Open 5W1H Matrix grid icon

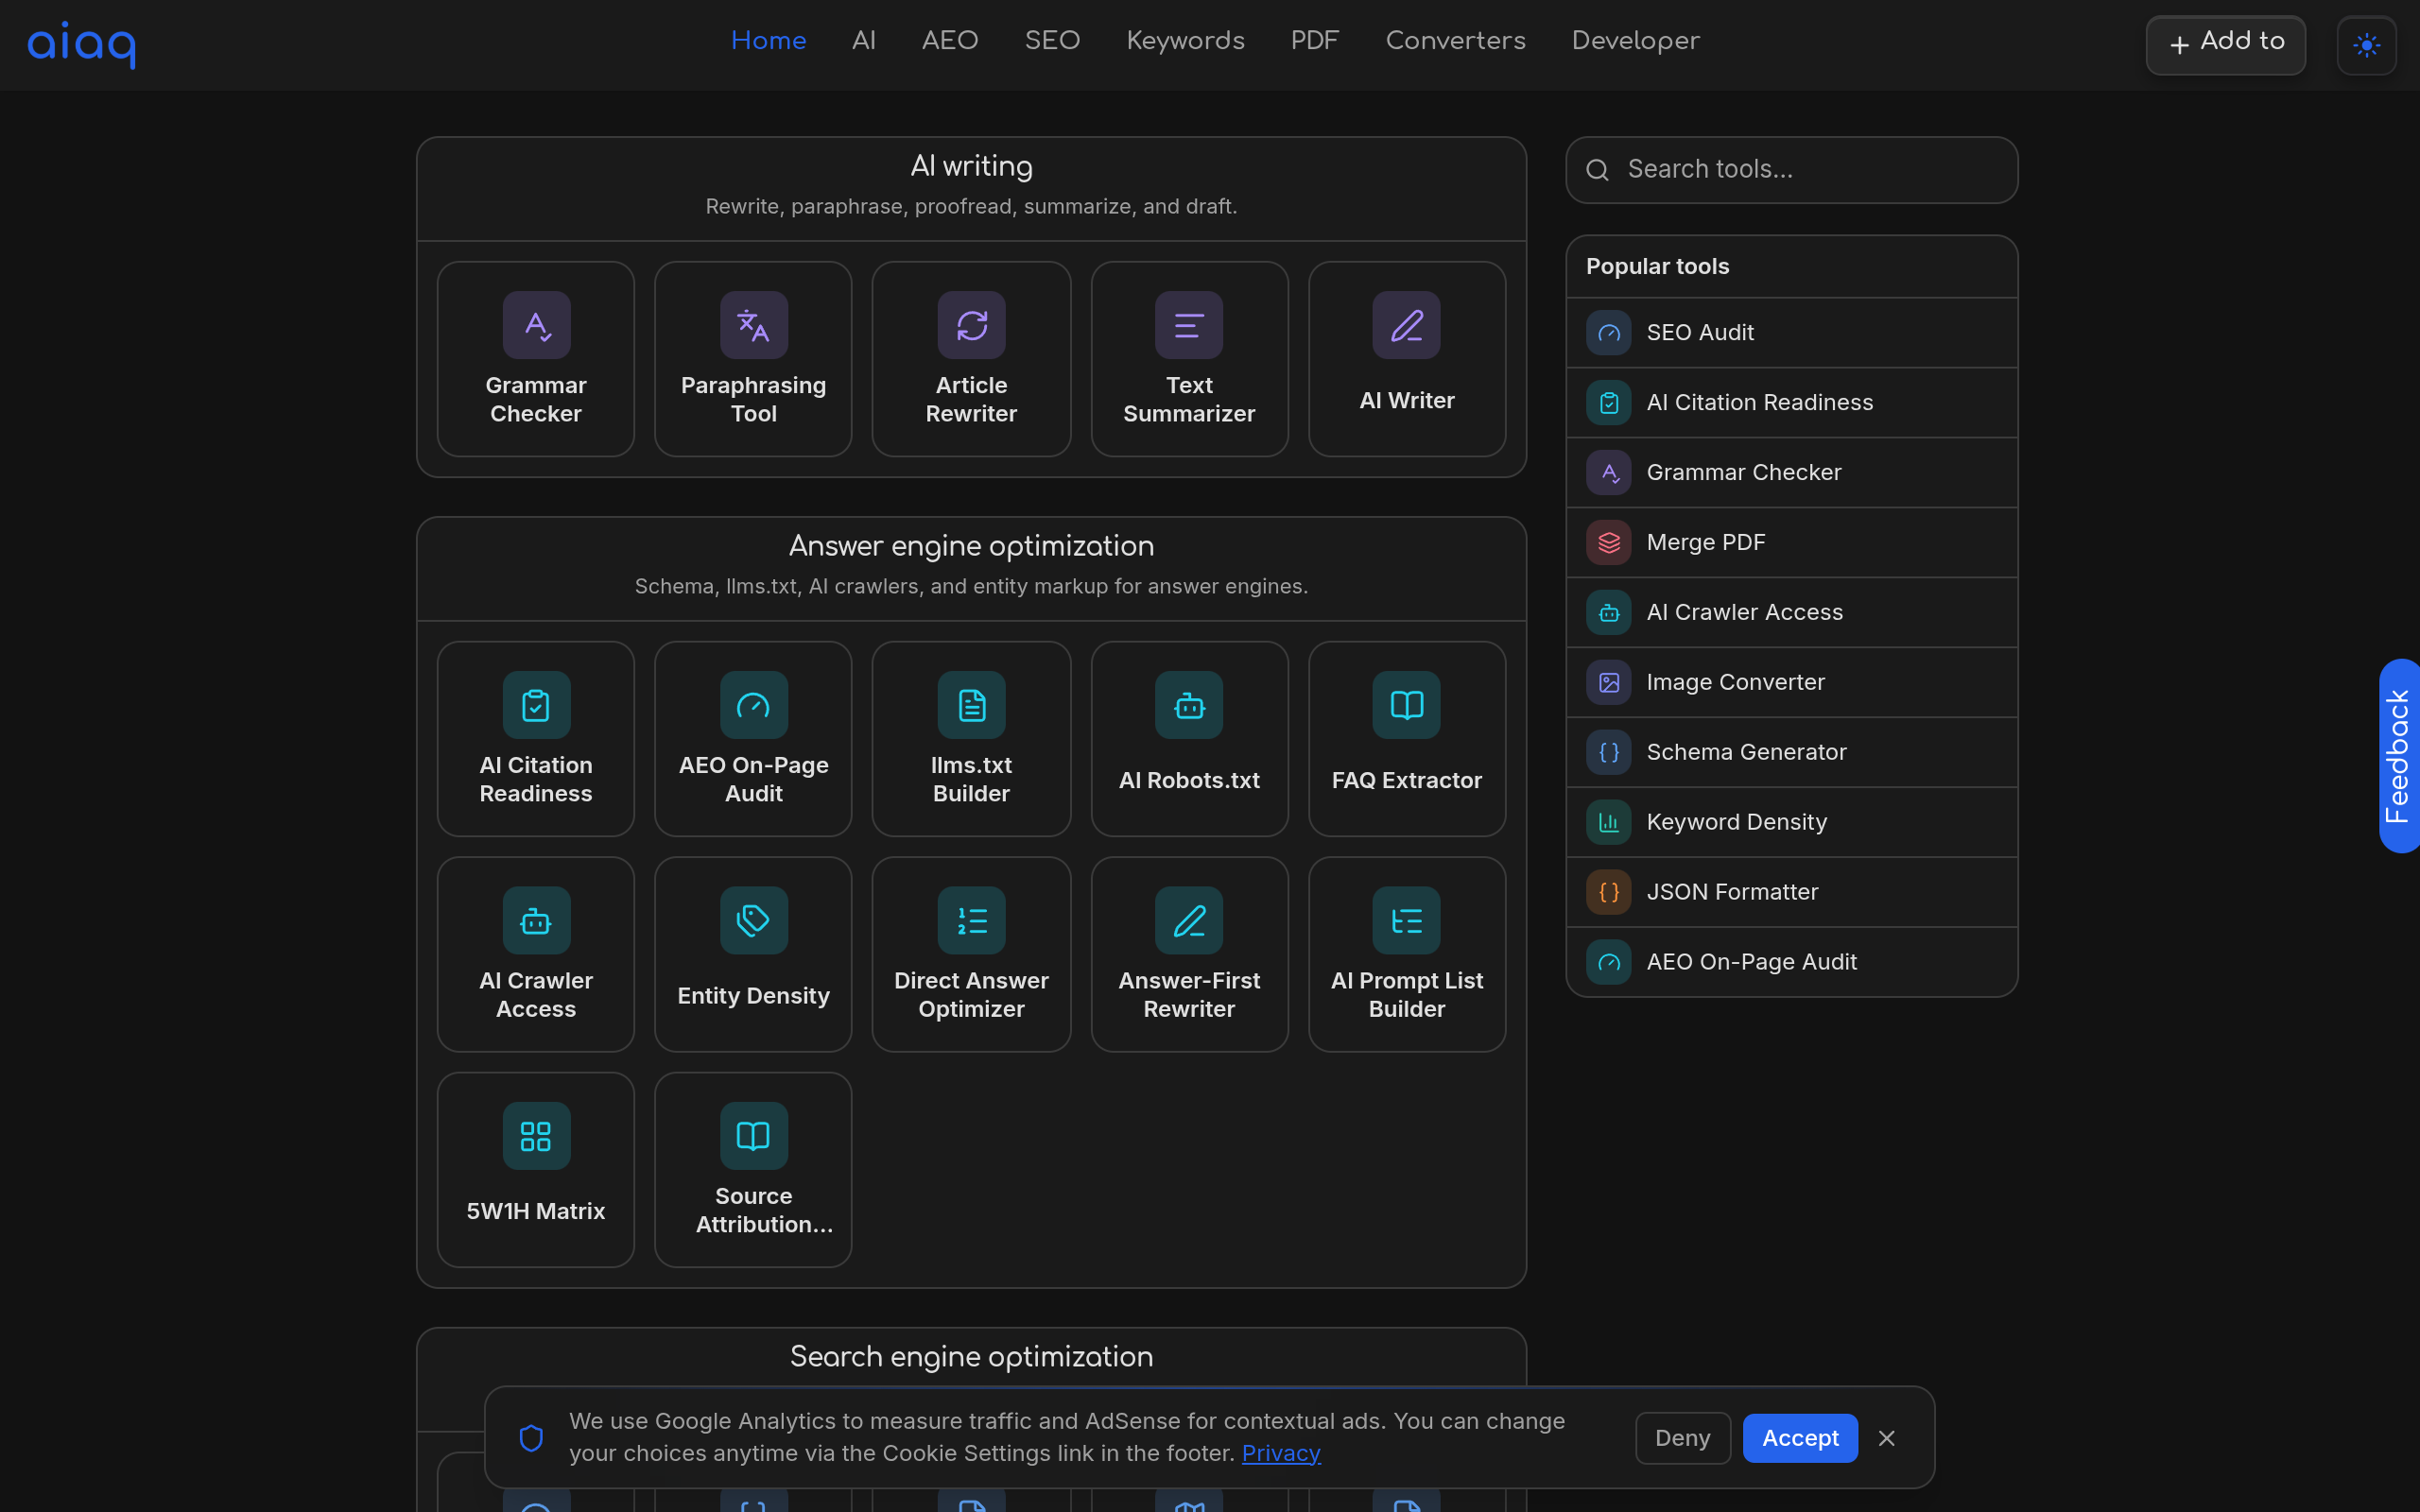[x=536, y=1136]
